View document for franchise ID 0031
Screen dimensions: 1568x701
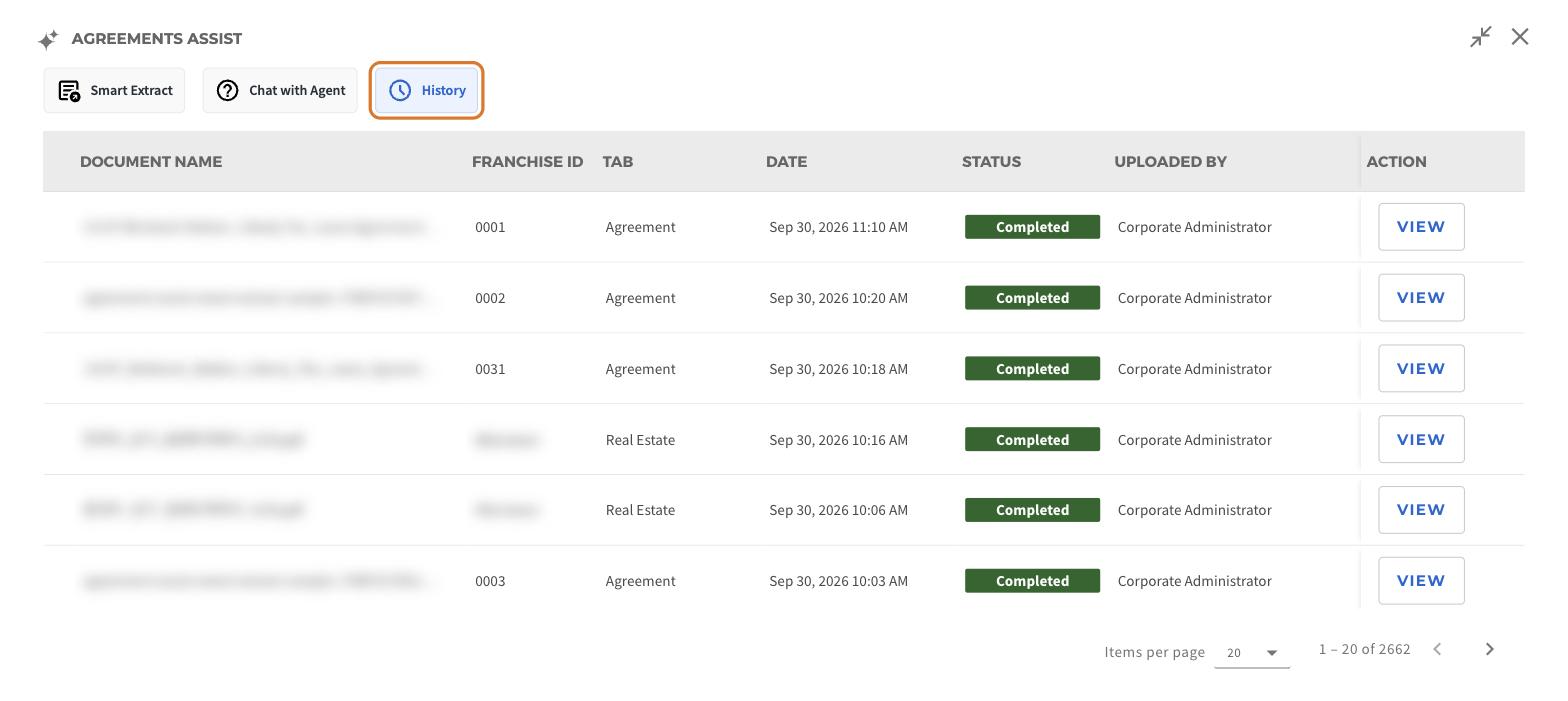pyautogui.click(x=1421, y=369)
